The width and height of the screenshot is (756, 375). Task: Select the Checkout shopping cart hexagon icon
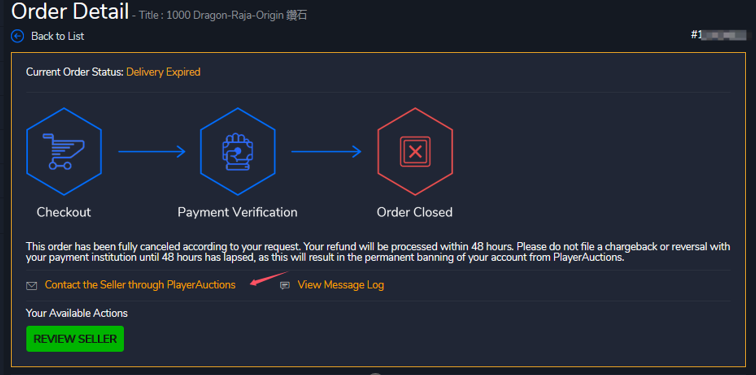point(64,151)
